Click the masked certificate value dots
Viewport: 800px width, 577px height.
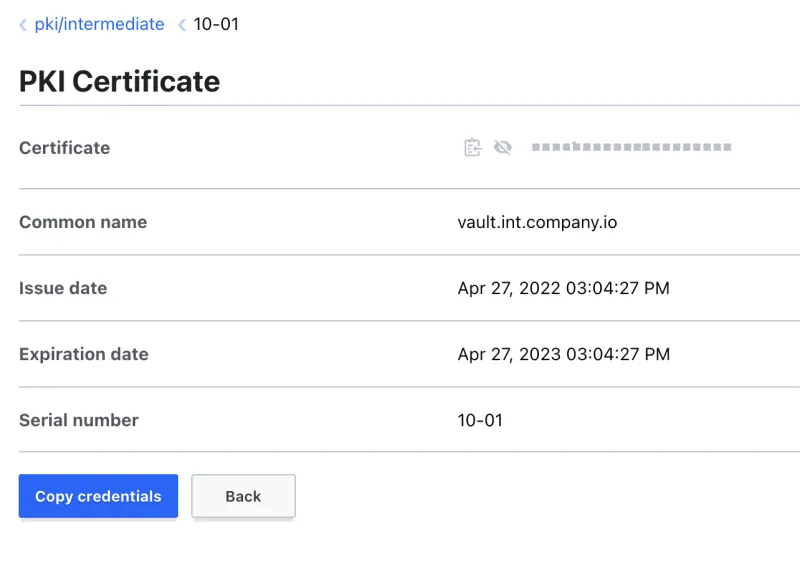(631, 148)
